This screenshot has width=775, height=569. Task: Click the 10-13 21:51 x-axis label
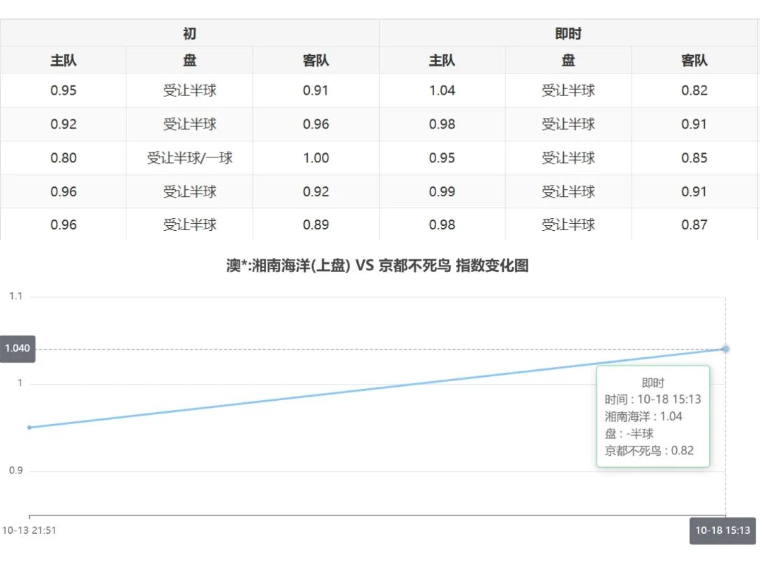tap(29, 530)
